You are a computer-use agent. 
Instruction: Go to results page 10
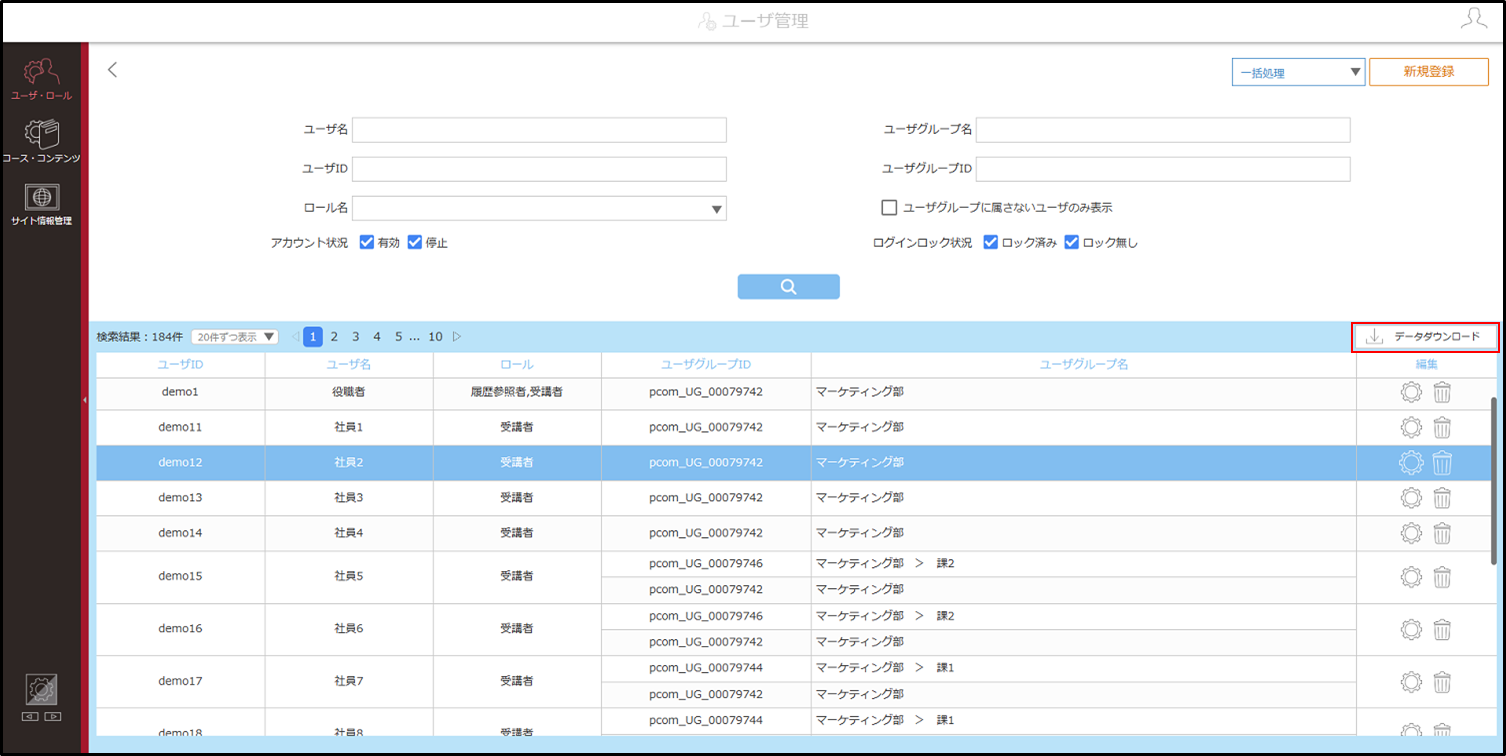435,337
